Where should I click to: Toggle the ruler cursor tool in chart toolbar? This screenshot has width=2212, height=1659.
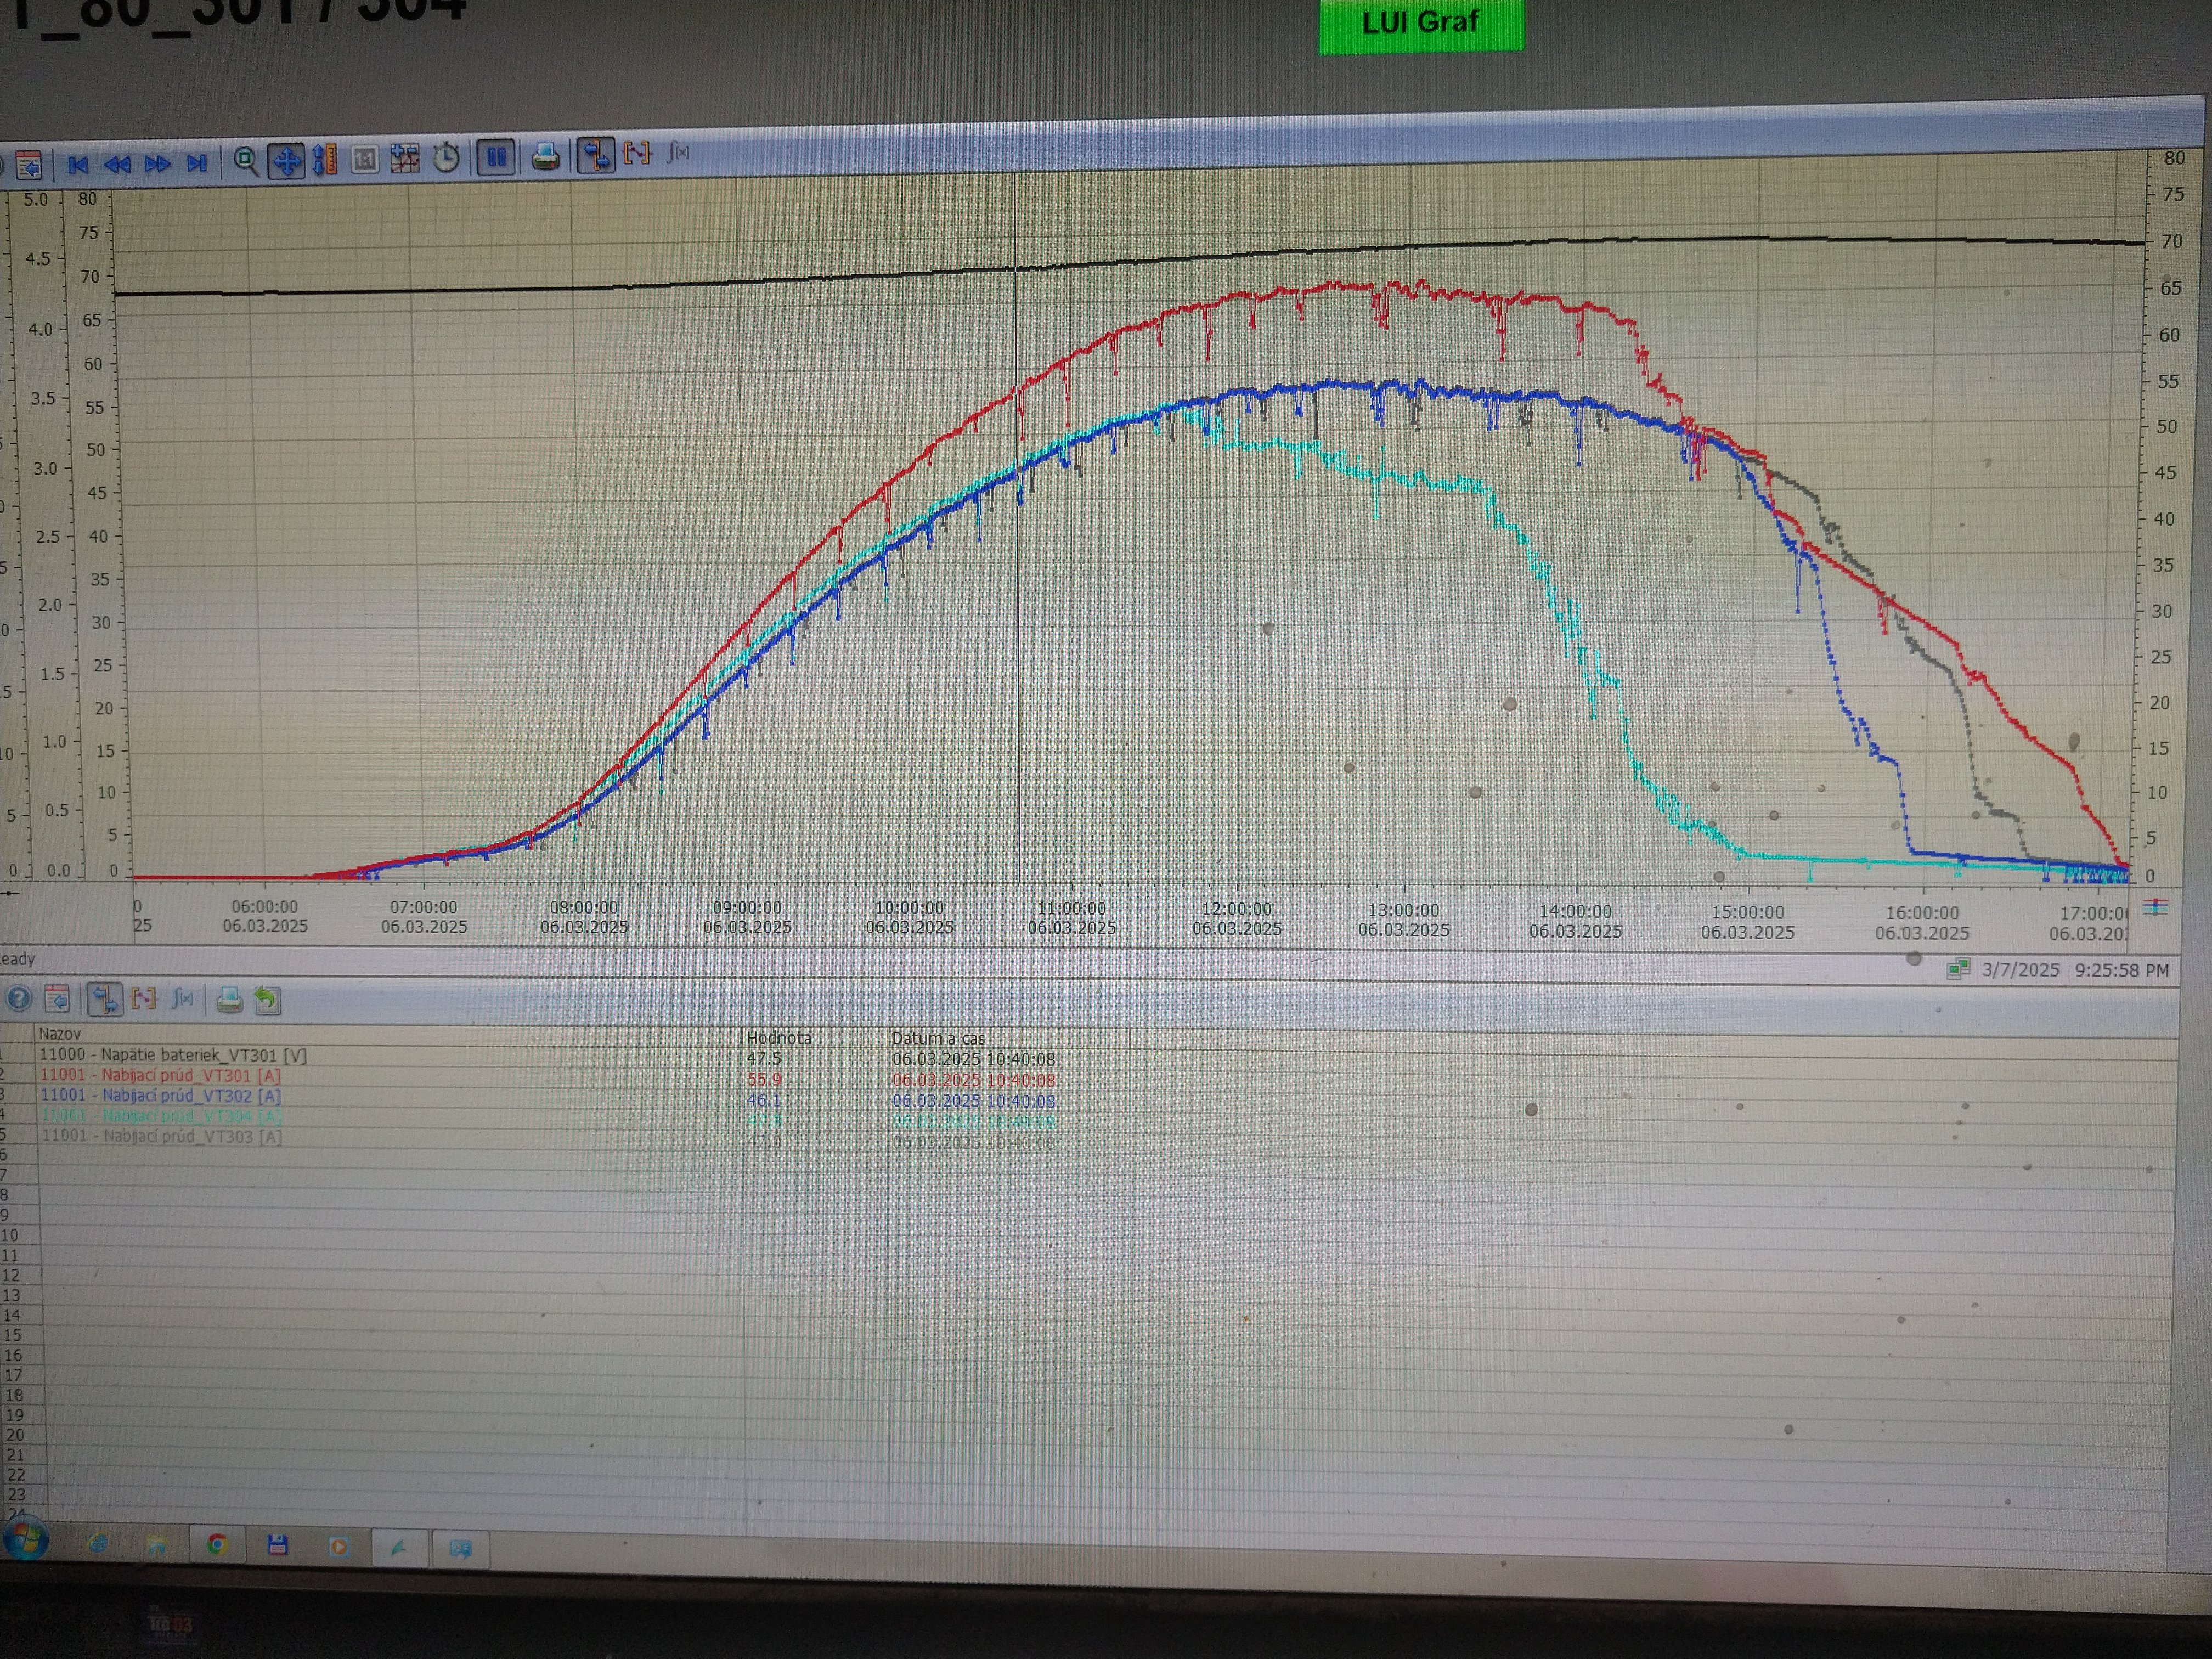click(x=596, y=155)
